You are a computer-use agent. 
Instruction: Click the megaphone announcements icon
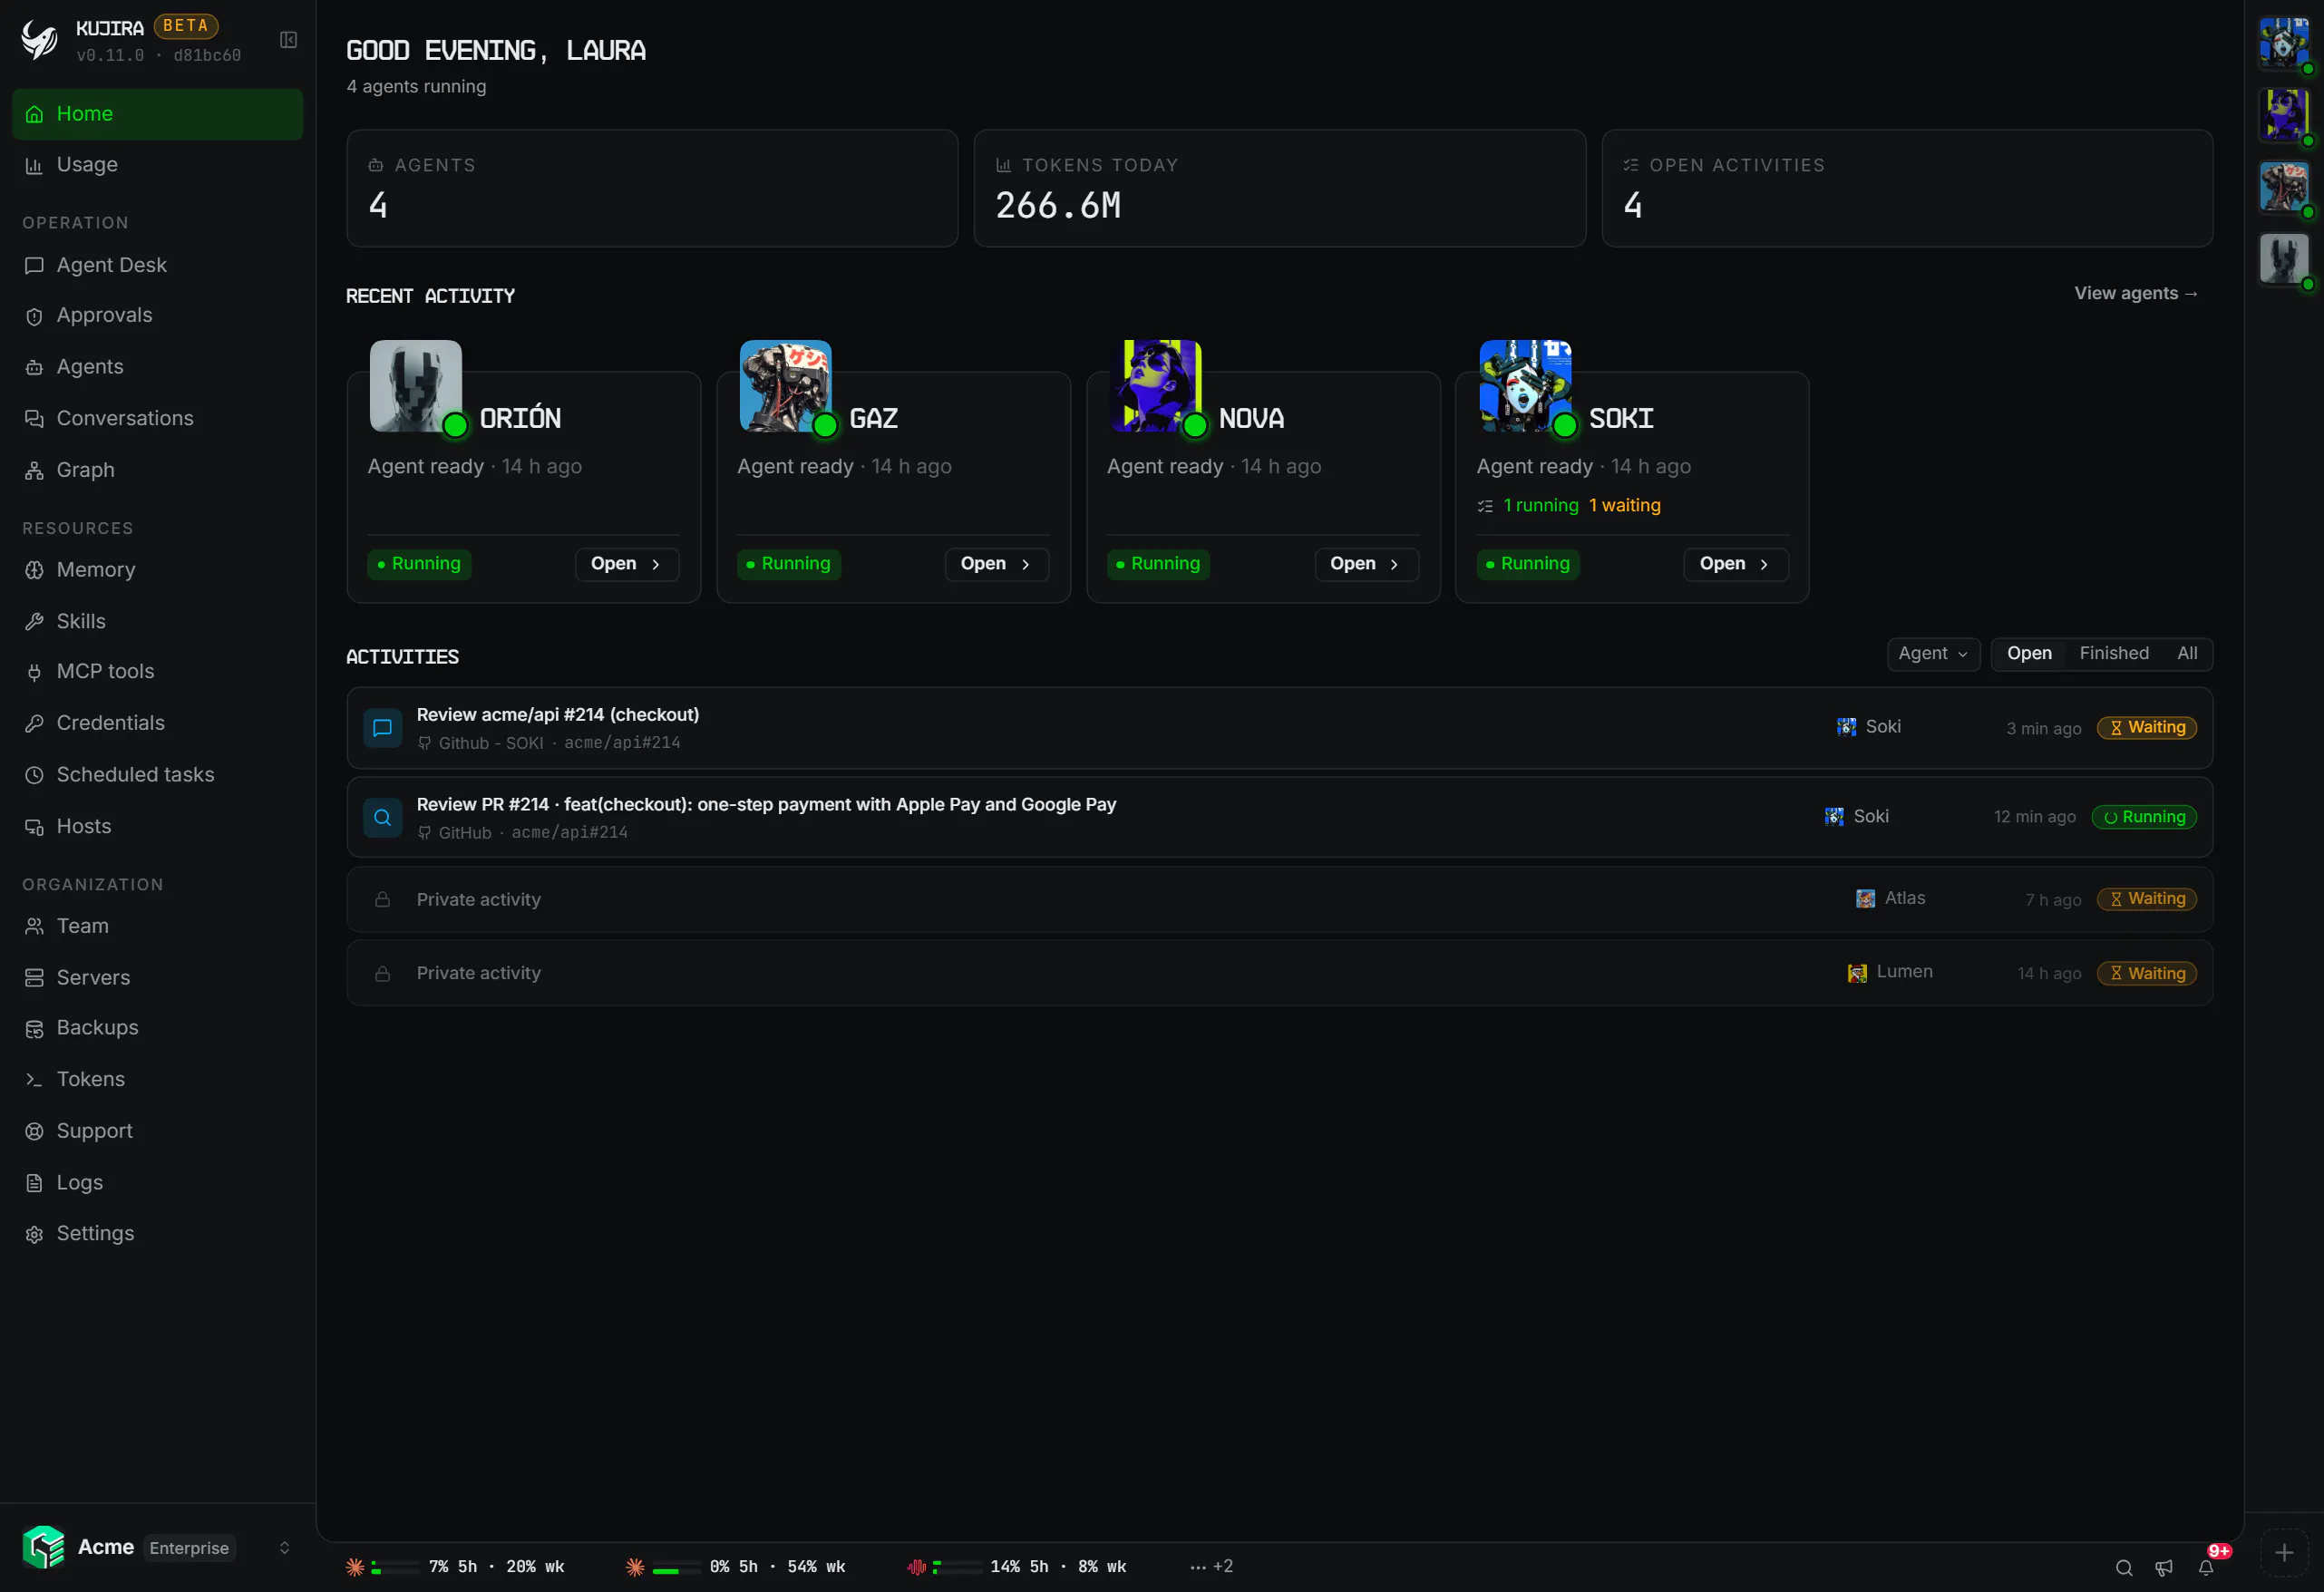[x=2164, y=1567]
